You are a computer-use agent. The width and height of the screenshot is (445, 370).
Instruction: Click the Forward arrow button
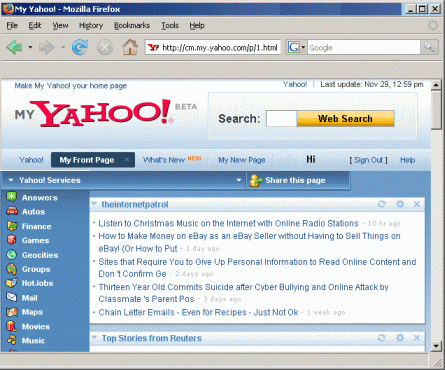click(46, 47)
